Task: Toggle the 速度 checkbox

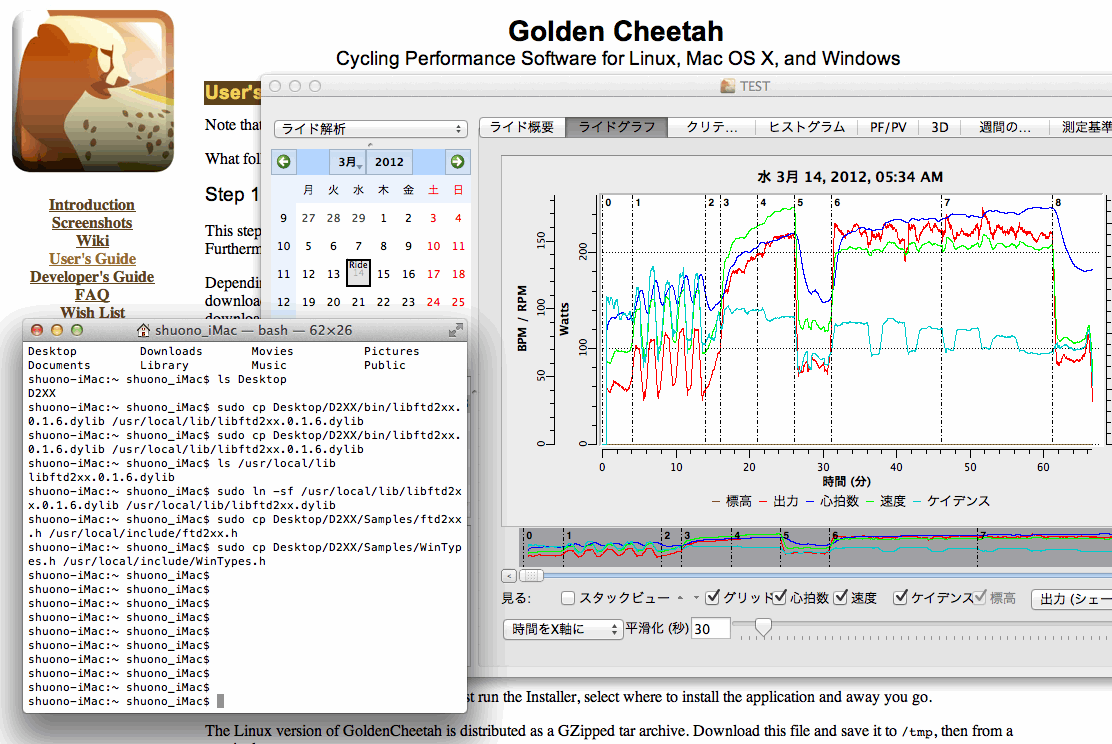Action: [x=840, y=597]
